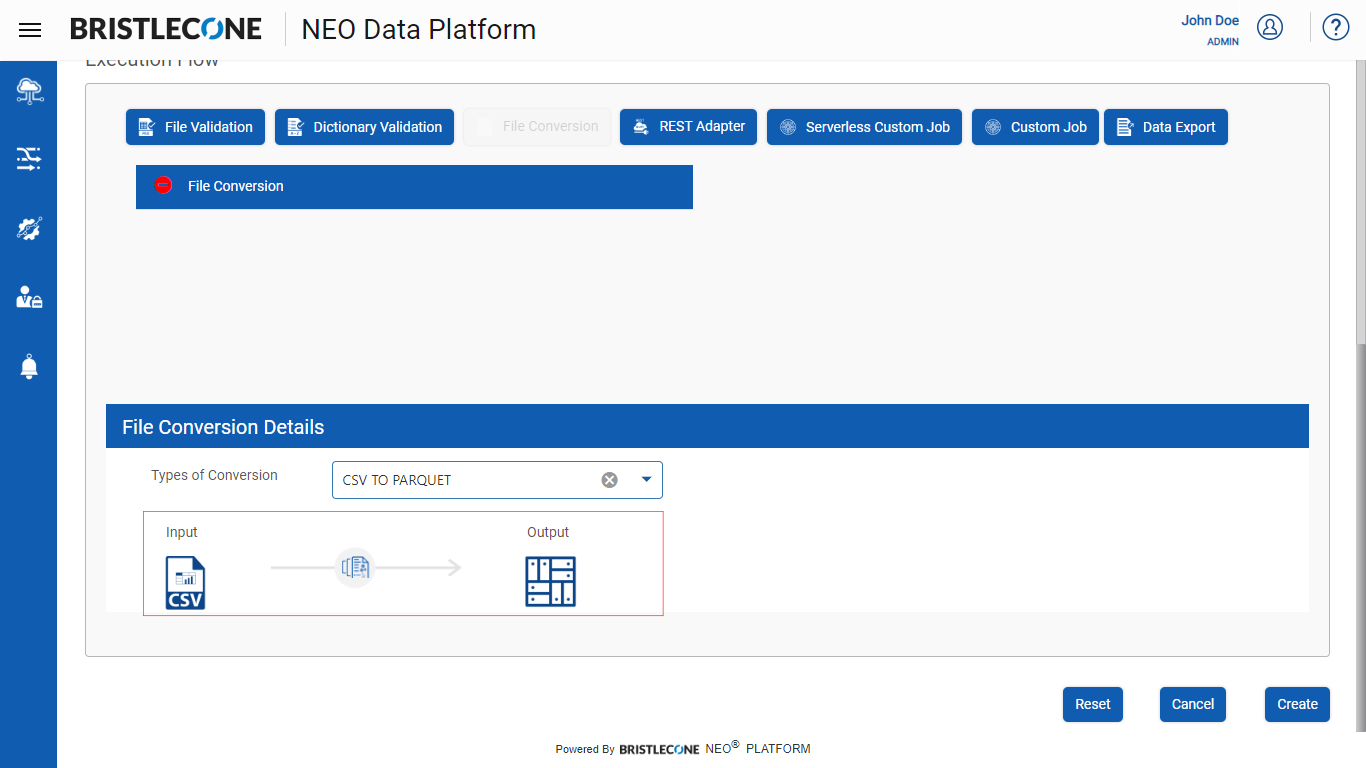Add a Data Export step
The width and height of the screenshot is (1366, 768).
pyautogui.click(x=1165, y=127)
